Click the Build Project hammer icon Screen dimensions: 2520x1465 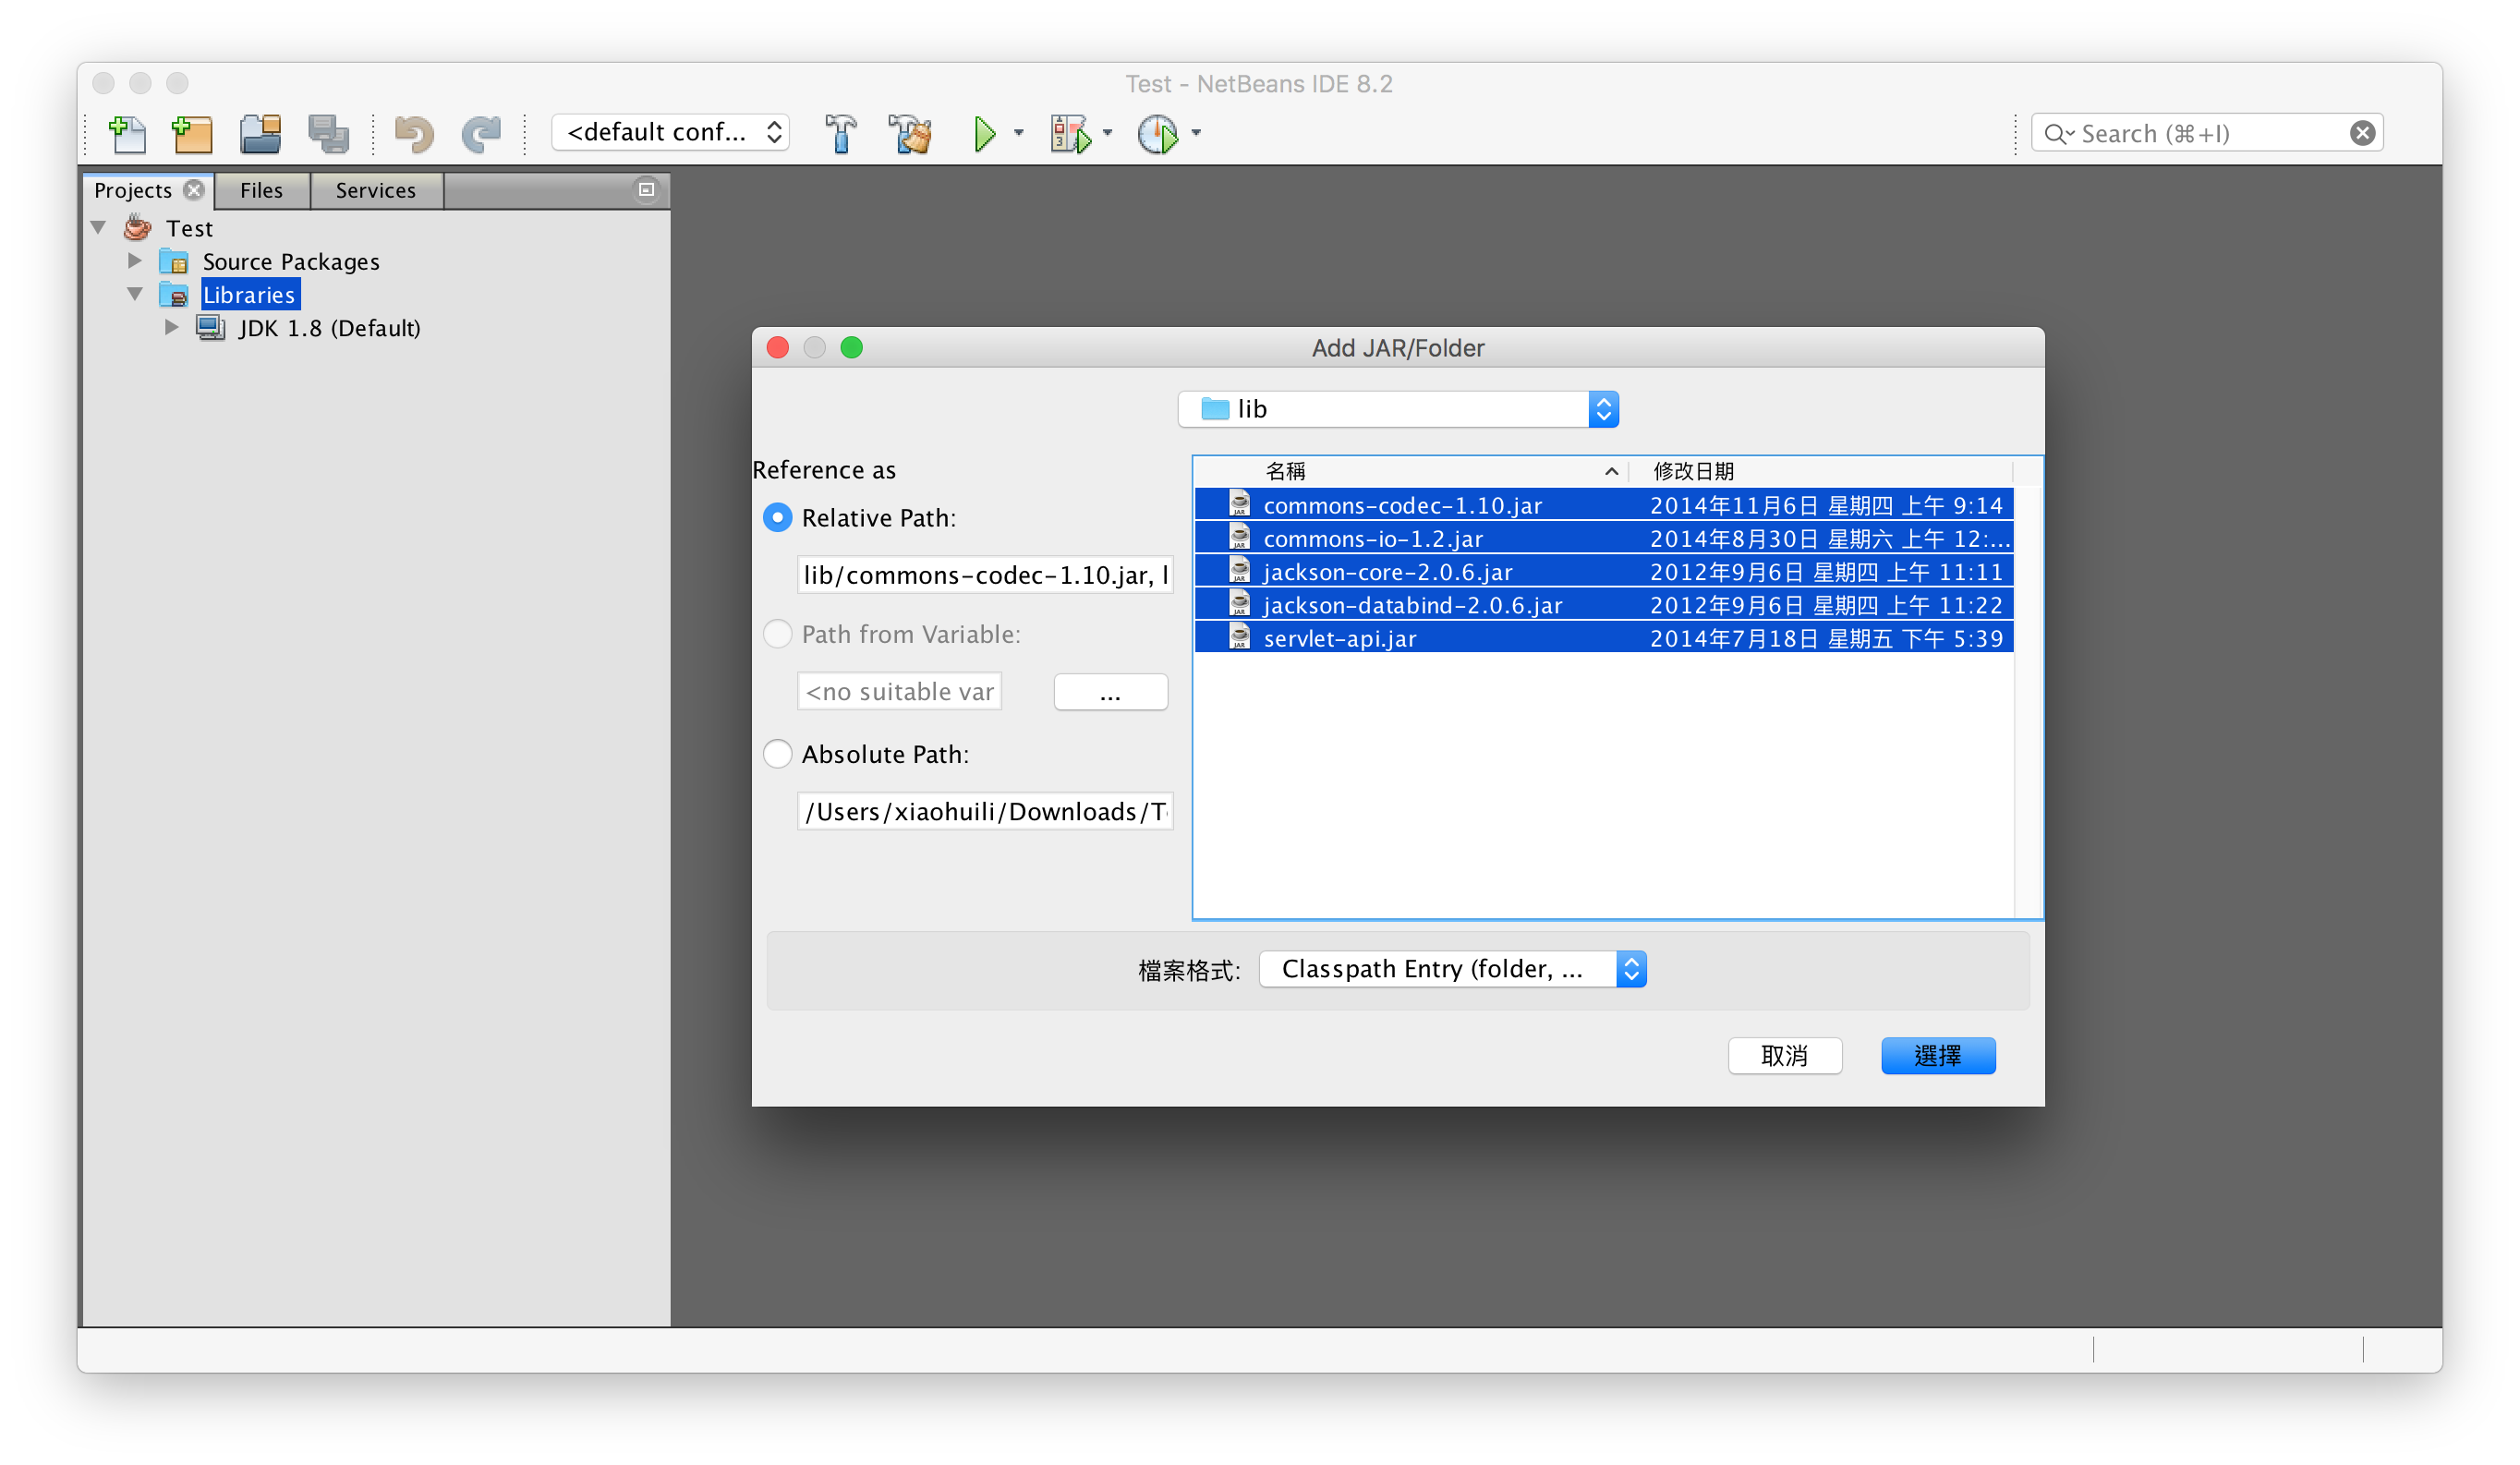tap(841, 133)
